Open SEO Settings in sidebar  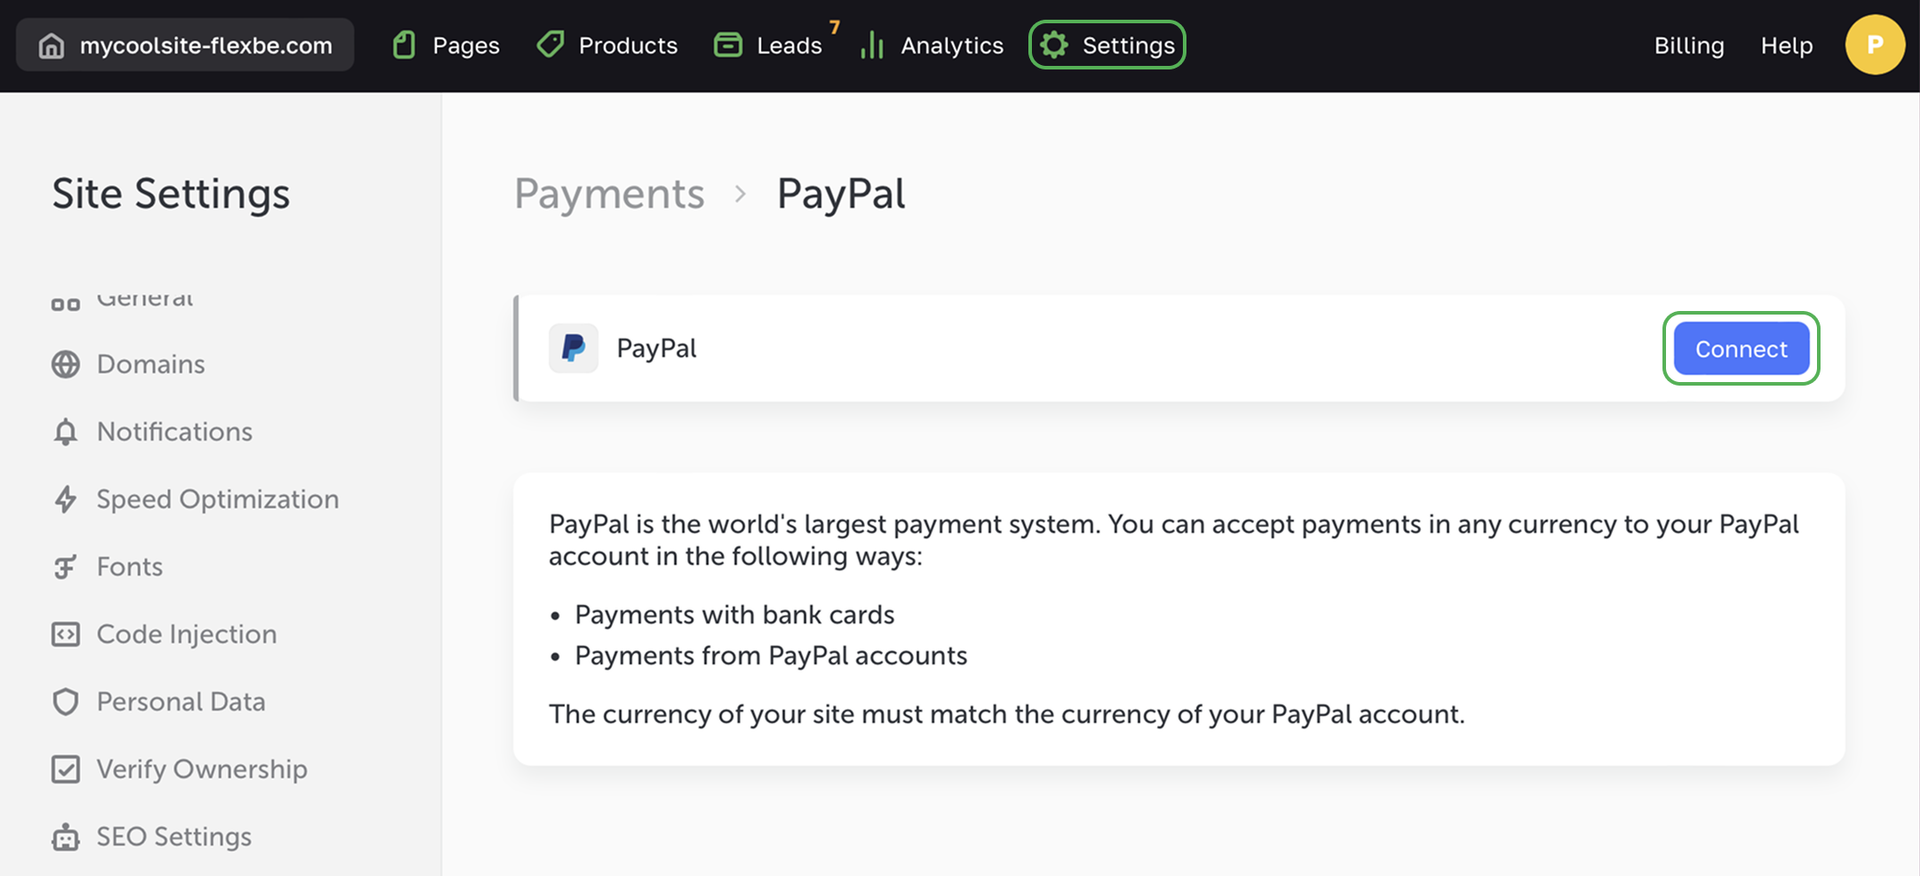tap(173, 837)
